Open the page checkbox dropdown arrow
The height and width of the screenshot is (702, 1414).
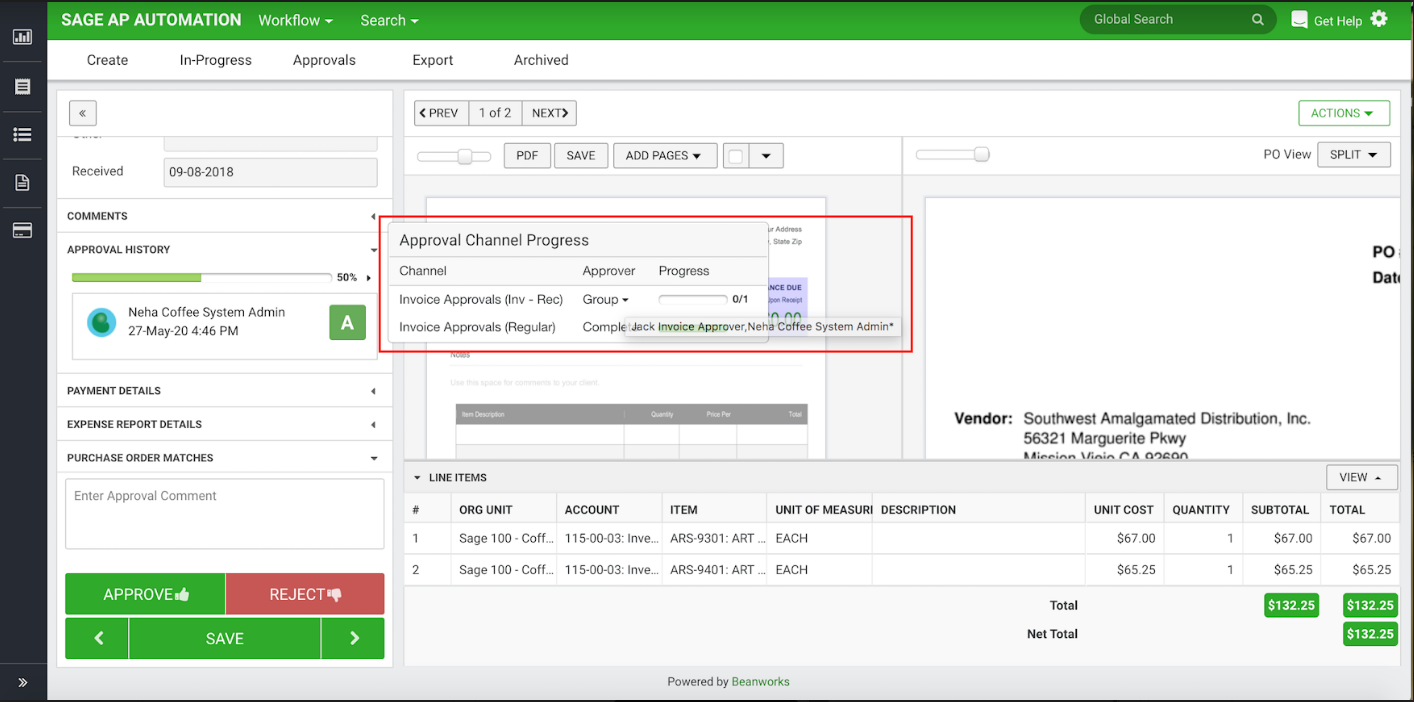(x=767, y=156)
